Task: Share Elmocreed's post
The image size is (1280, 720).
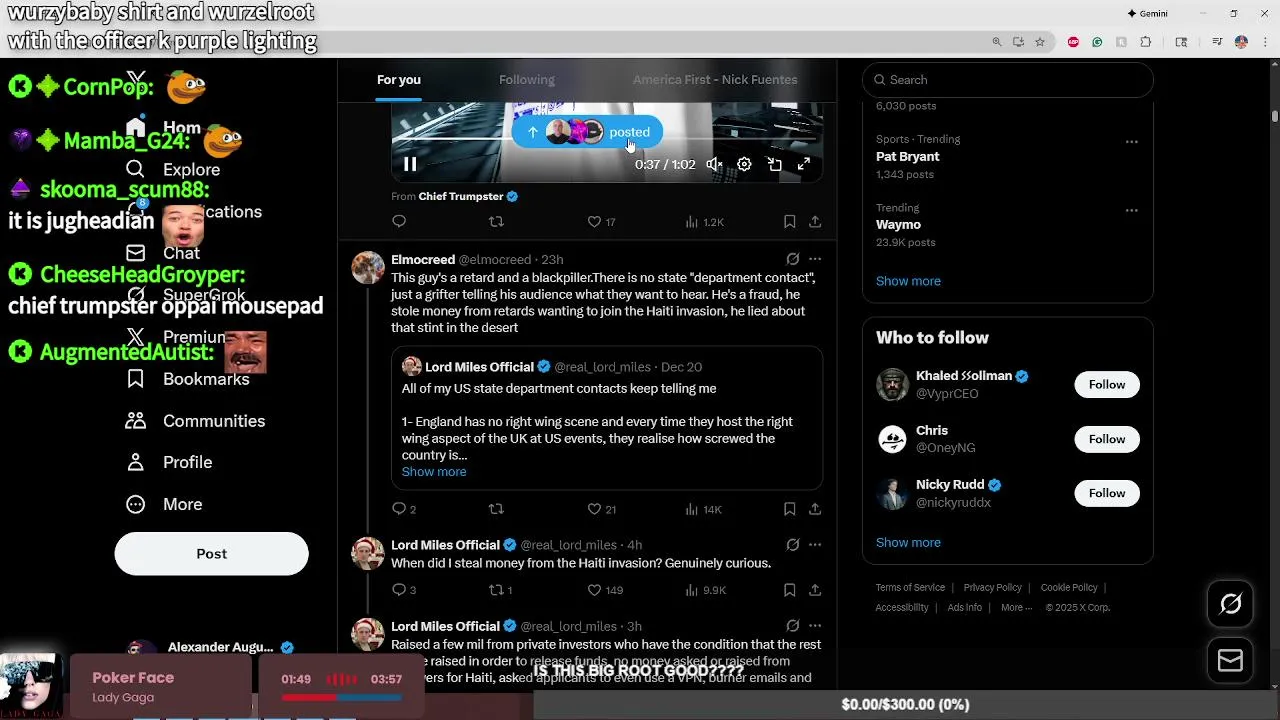Action: tap(815, 509)
